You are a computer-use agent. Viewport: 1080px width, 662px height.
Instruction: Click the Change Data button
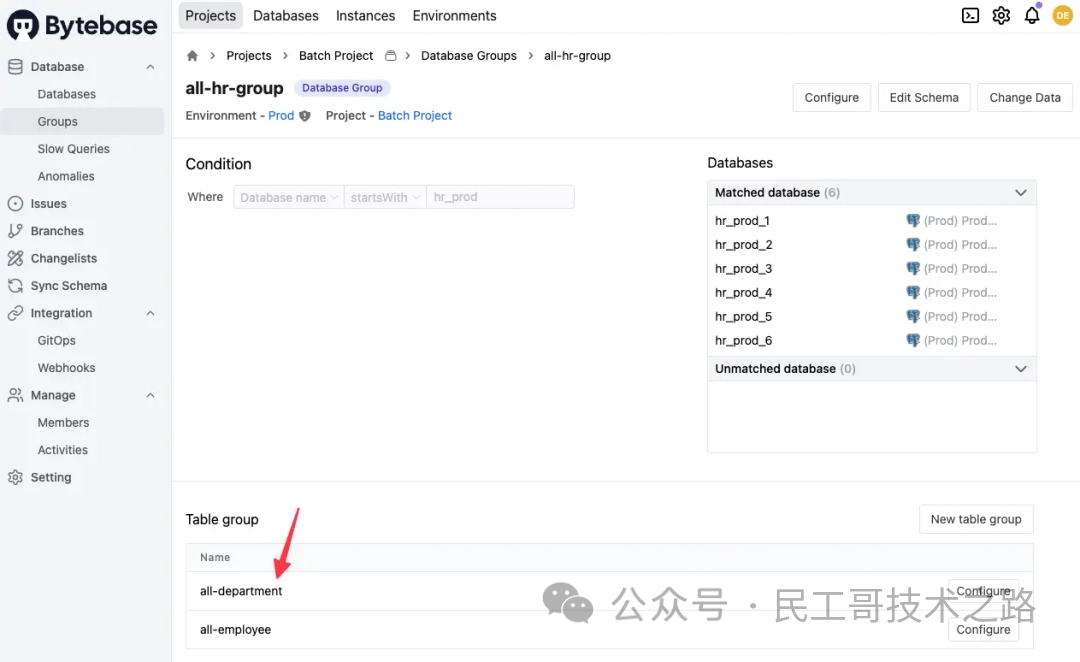pos(1024,98)
